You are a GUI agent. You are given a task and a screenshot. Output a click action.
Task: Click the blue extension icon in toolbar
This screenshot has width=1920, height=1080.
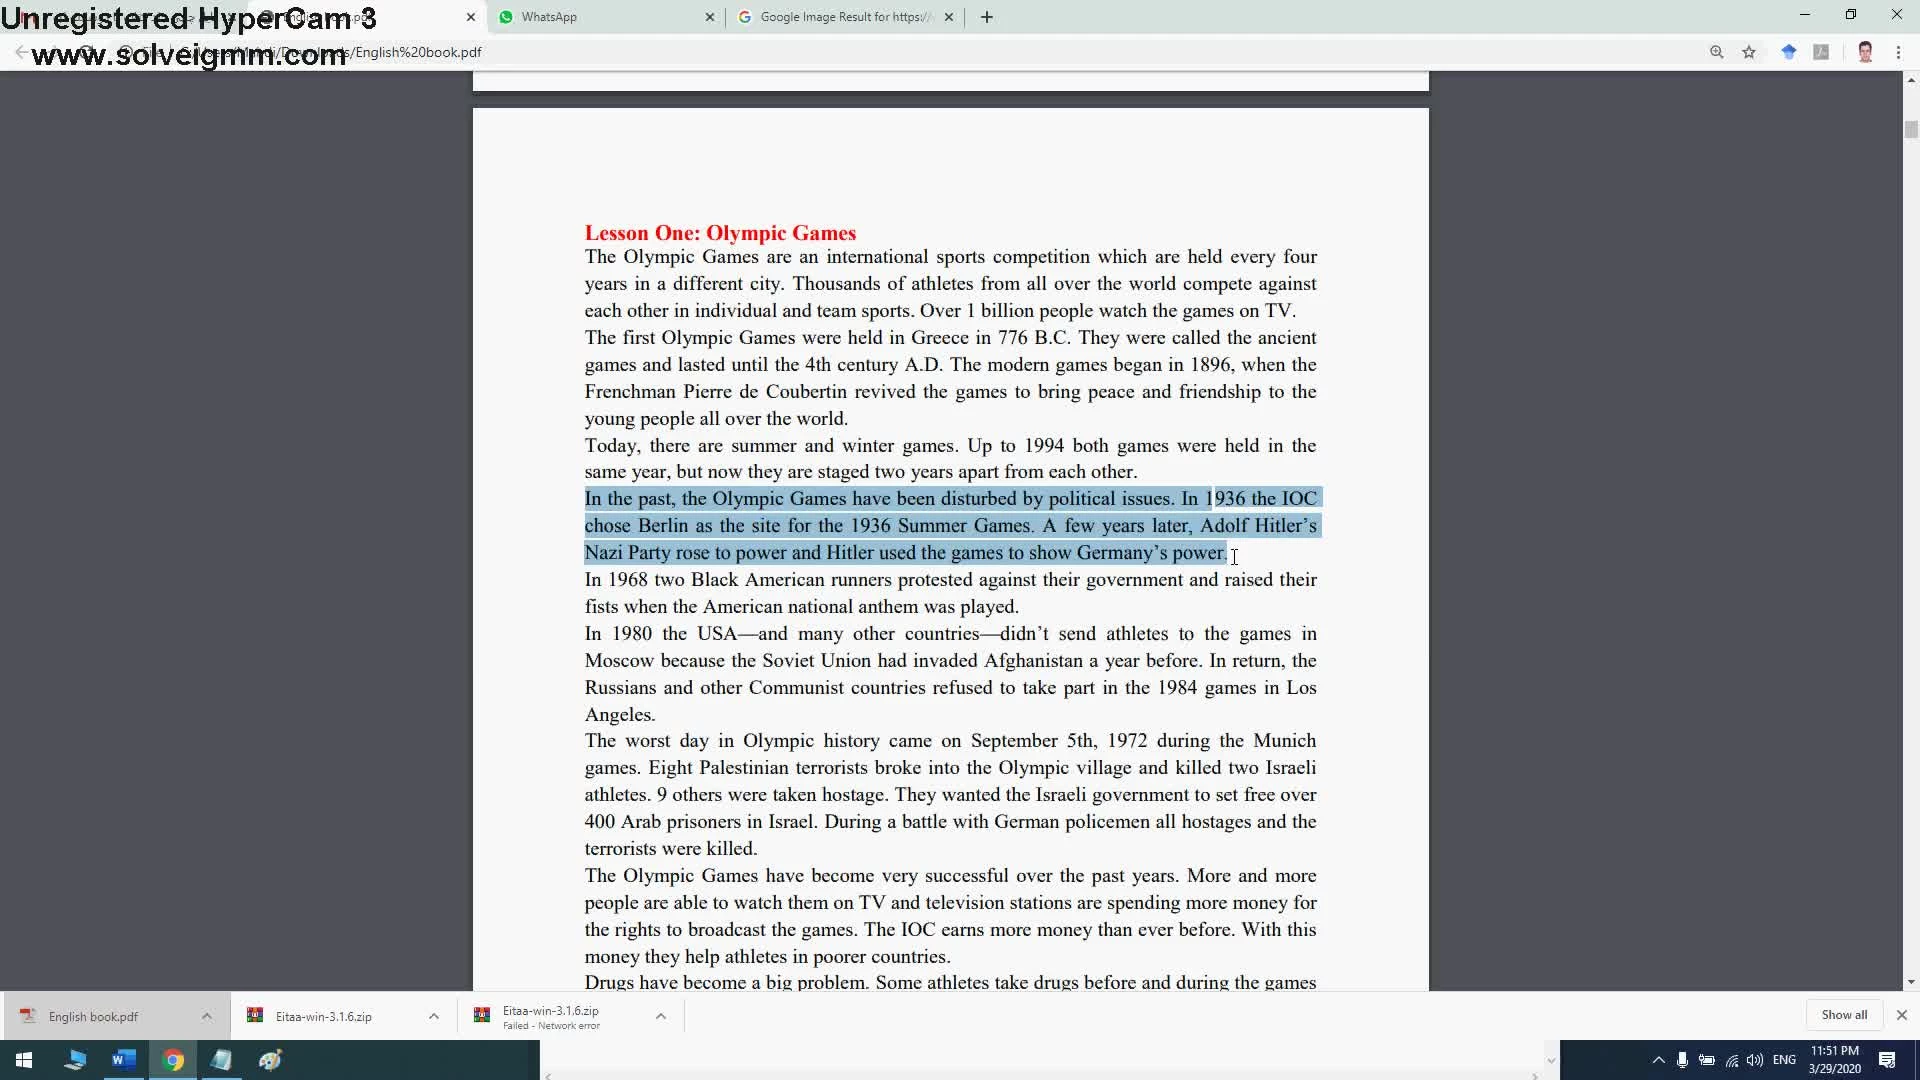1789,52
